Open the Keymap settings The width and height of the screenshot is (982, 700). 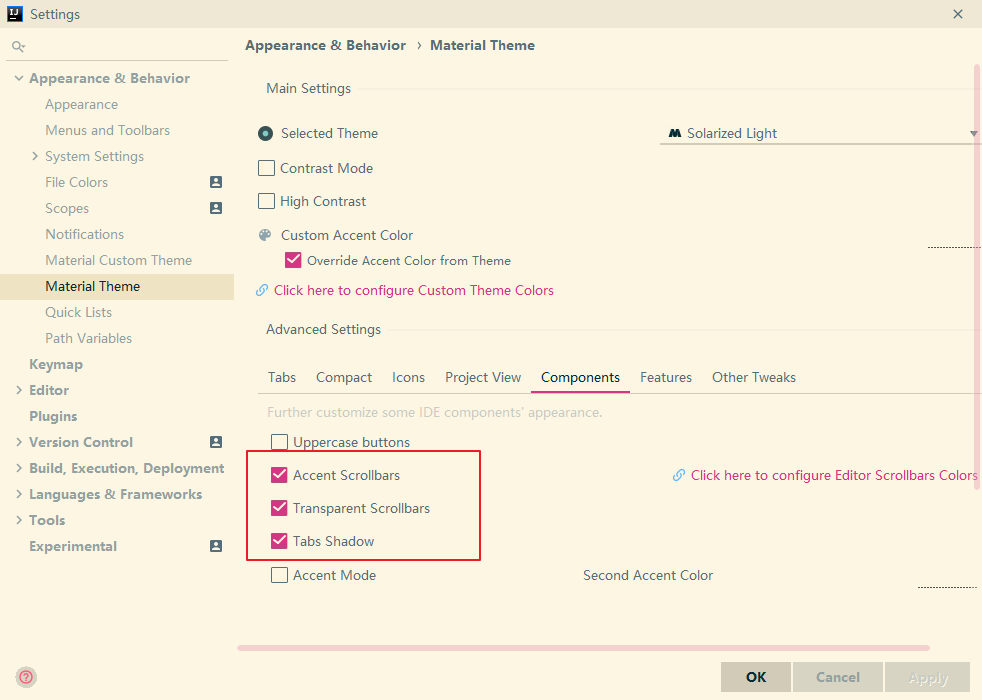(56, 364)
